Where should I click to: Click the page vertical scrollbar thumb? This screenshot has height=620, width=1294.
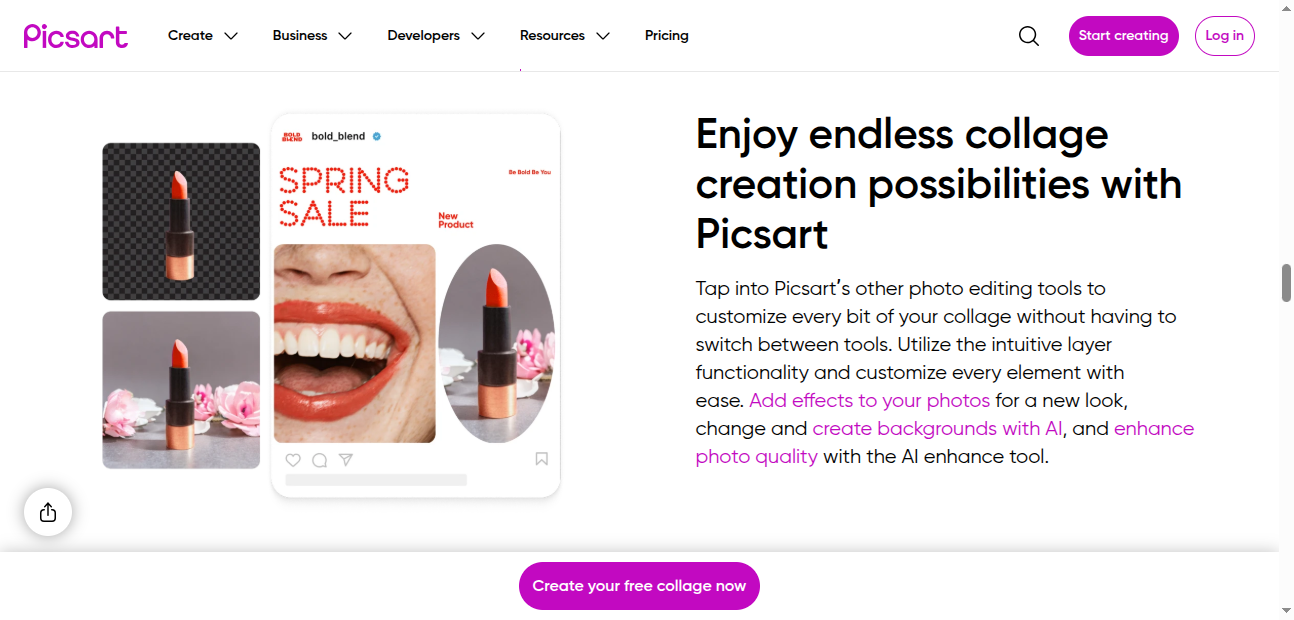click(1286, 283)
